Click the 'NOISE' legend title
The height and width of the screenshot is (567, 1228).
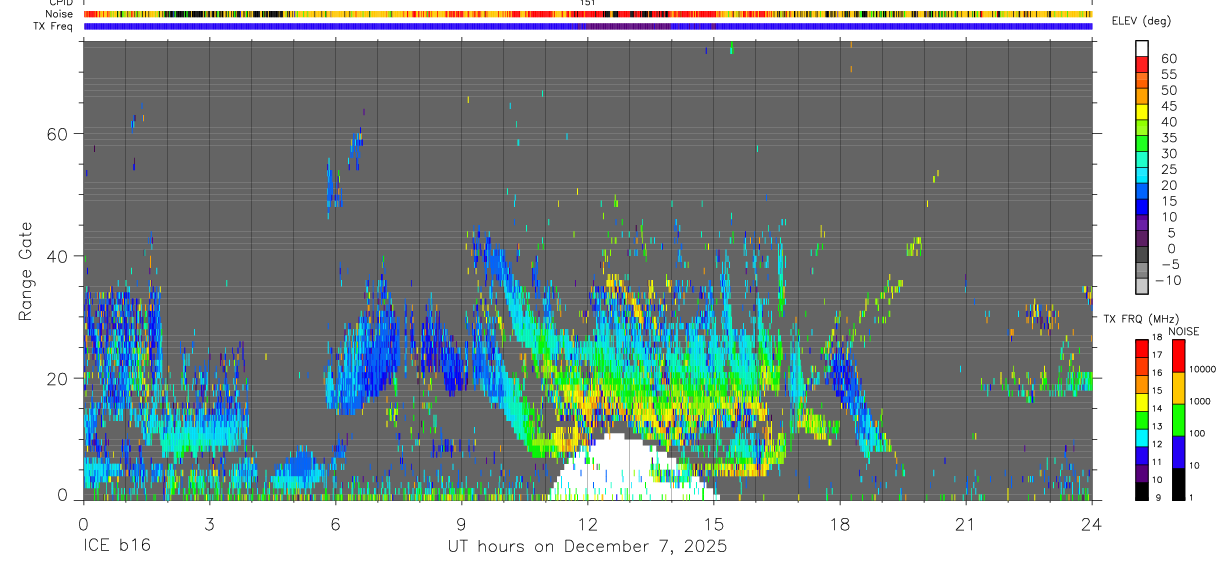tap(1183, 331)
